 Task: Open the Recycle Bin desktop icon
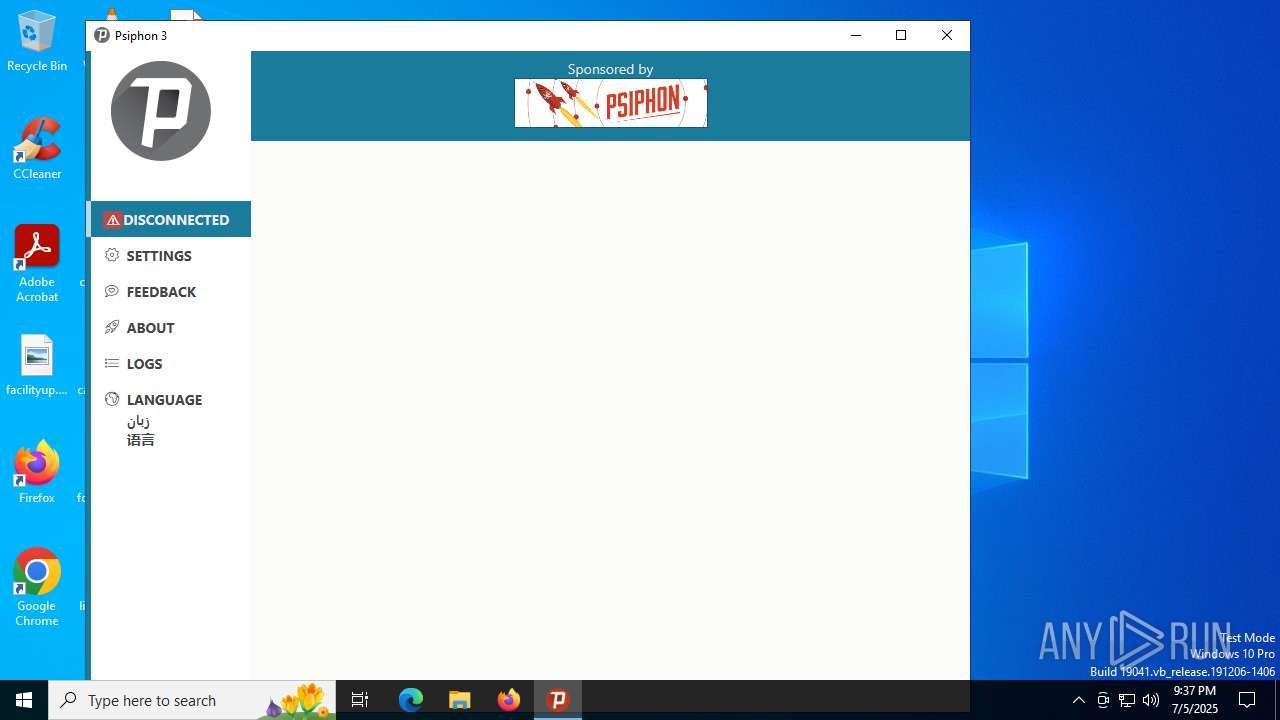[x=37, y=42]
